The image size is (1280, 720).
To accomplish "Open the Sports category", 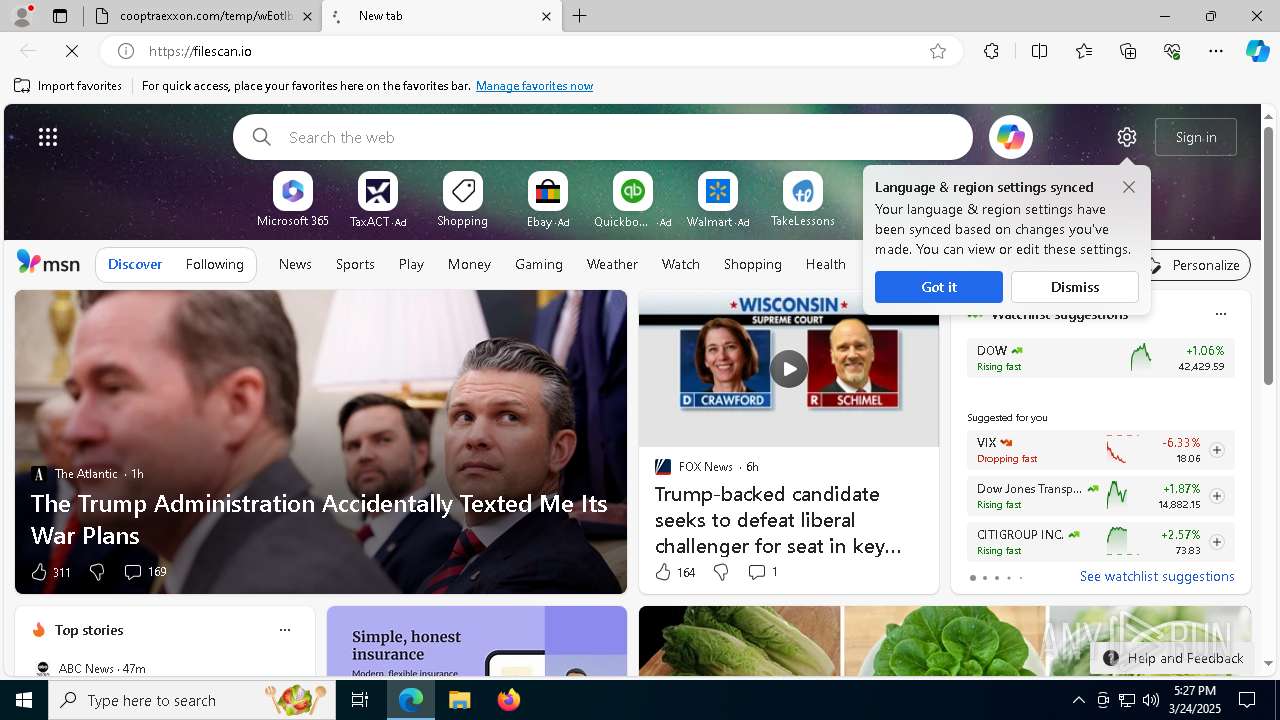I will coord(355,264).
